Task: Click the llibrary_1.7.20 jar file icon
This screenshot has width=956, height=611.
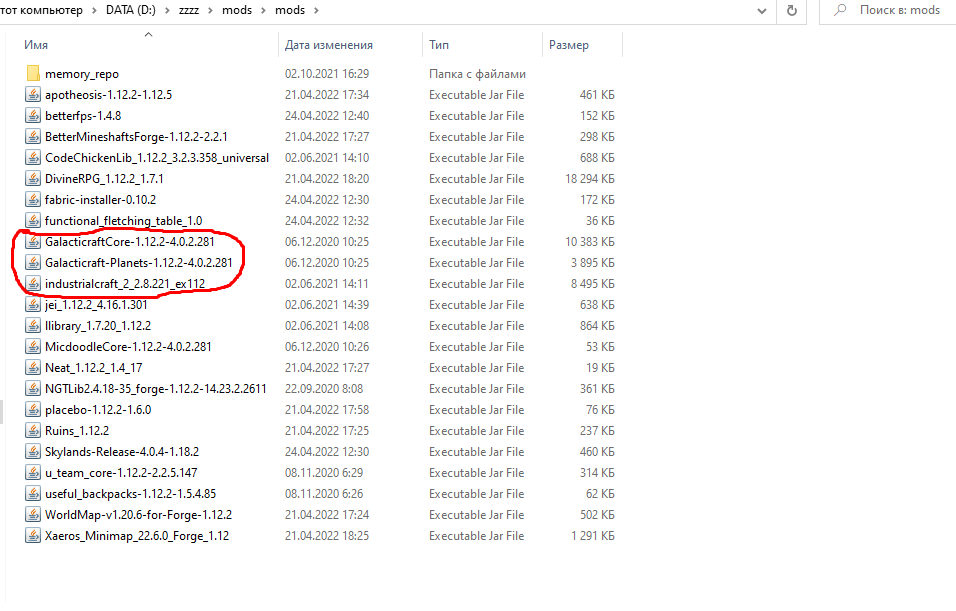Action: point(33,326)
